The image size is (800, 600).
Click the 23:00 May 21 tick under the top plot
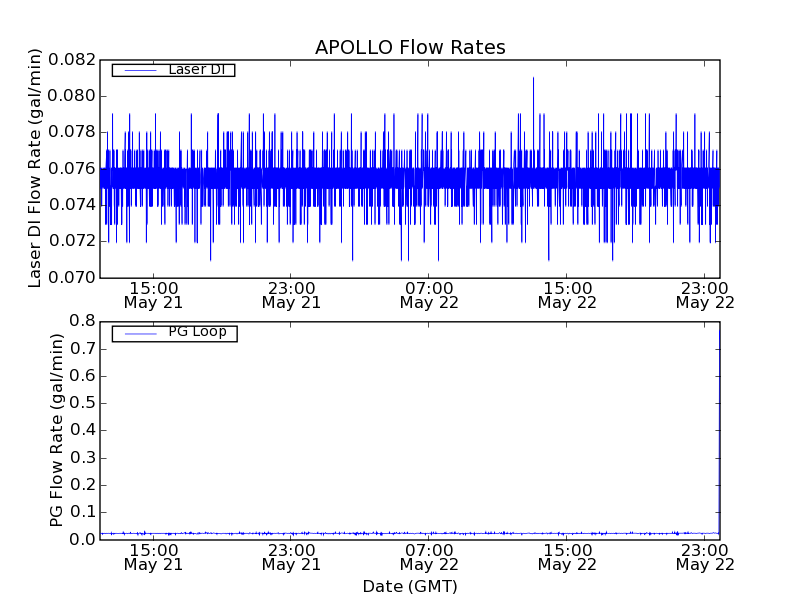[291, 294]
